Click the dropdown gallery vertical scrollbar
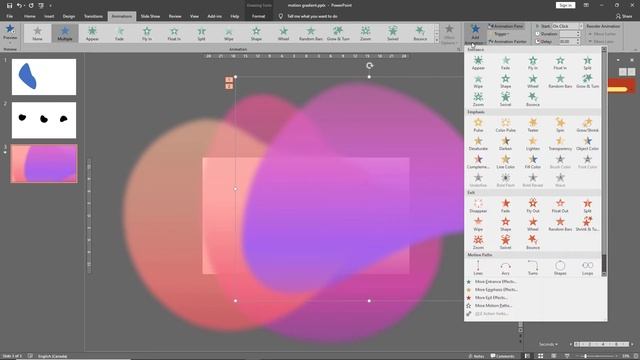The width and height of the screenshot is (640, 360). click(x=604, y=163)
